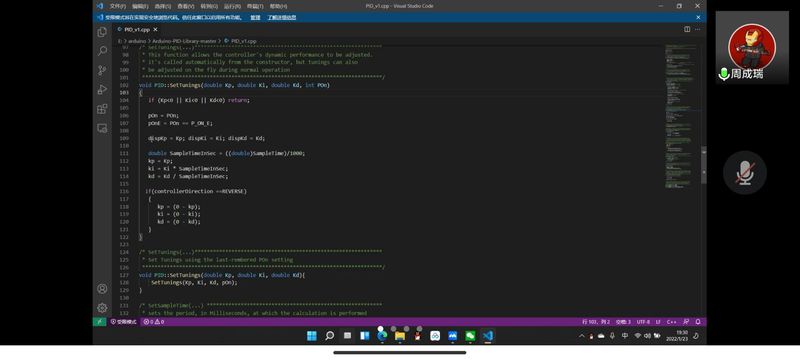
Task: Click the moon focus icon in the tray
Action: point(696,336)
